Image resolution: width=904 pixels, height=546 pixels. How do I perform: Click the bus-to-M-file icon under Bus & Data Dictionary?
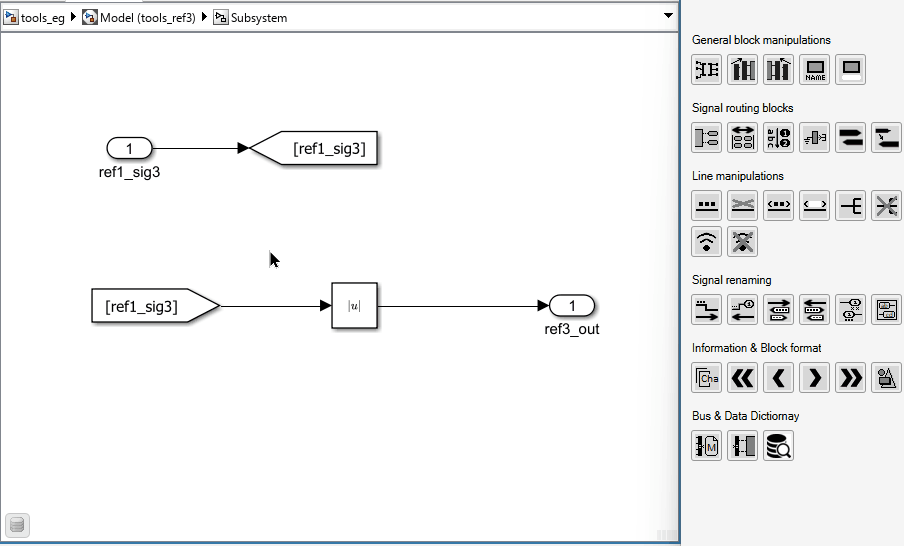(x=706, y=446)
